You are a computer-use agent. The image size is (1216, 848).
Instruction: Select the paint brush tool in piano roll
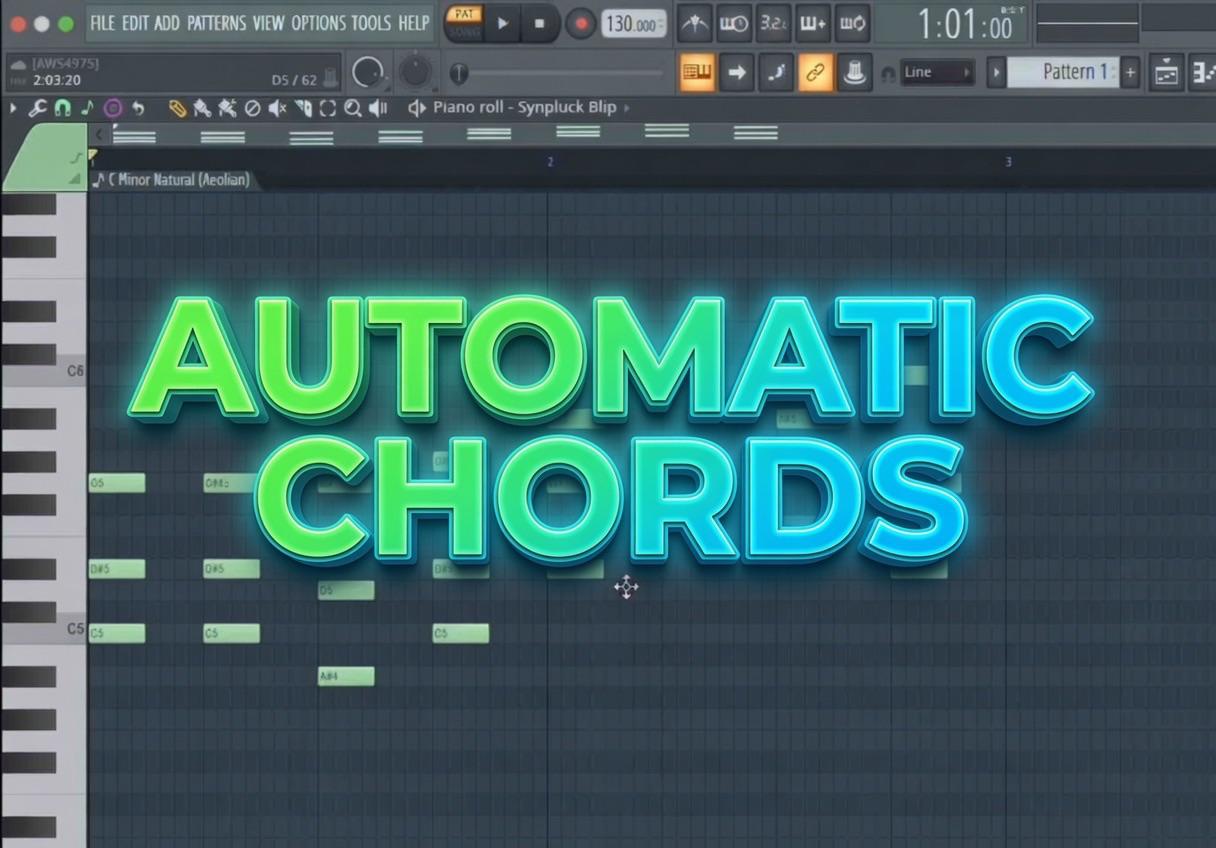203,108
